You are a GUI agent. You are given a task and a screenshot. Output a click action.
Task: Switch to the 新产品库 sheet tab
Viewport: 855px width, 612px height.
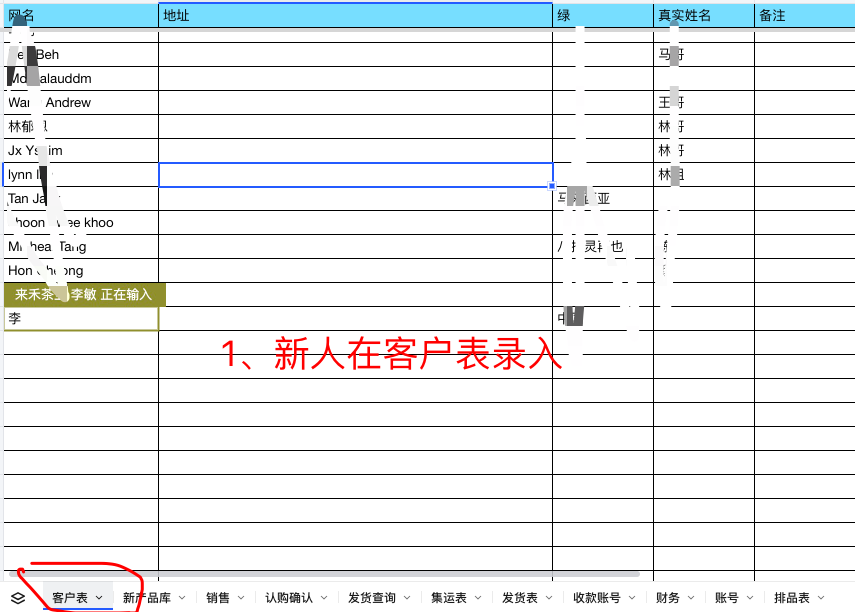click(146, 598)
